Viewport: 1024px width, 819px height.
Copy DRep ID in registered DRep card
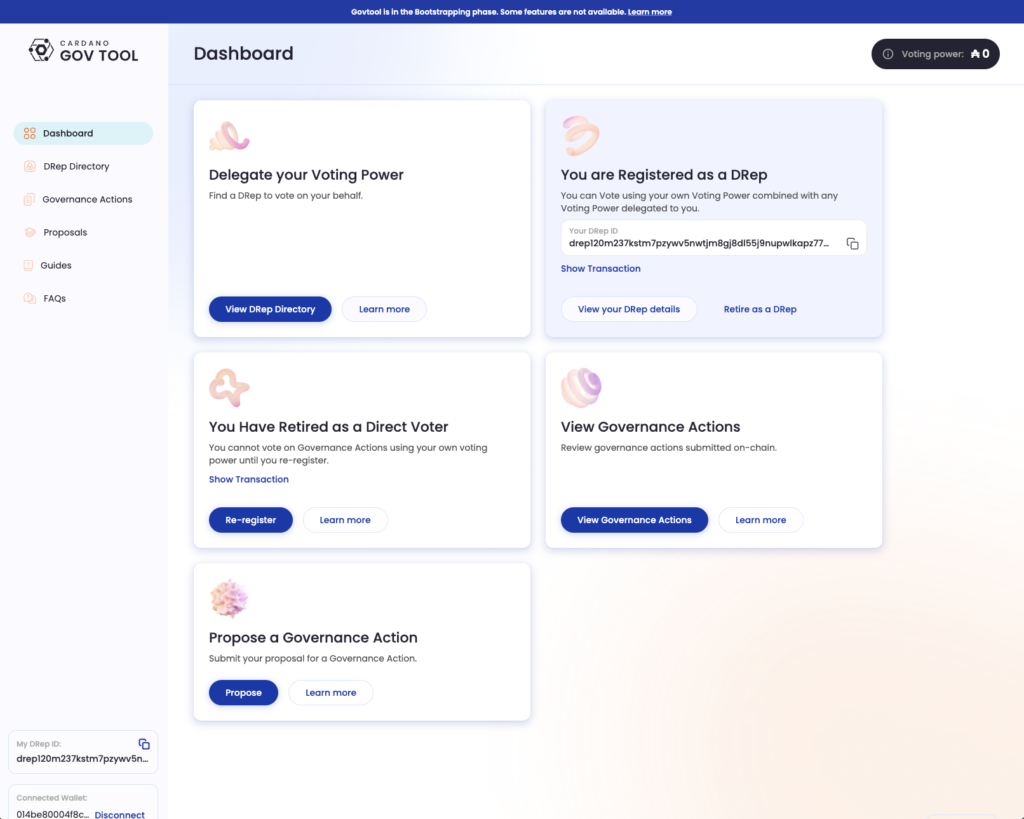click(852, 243)
